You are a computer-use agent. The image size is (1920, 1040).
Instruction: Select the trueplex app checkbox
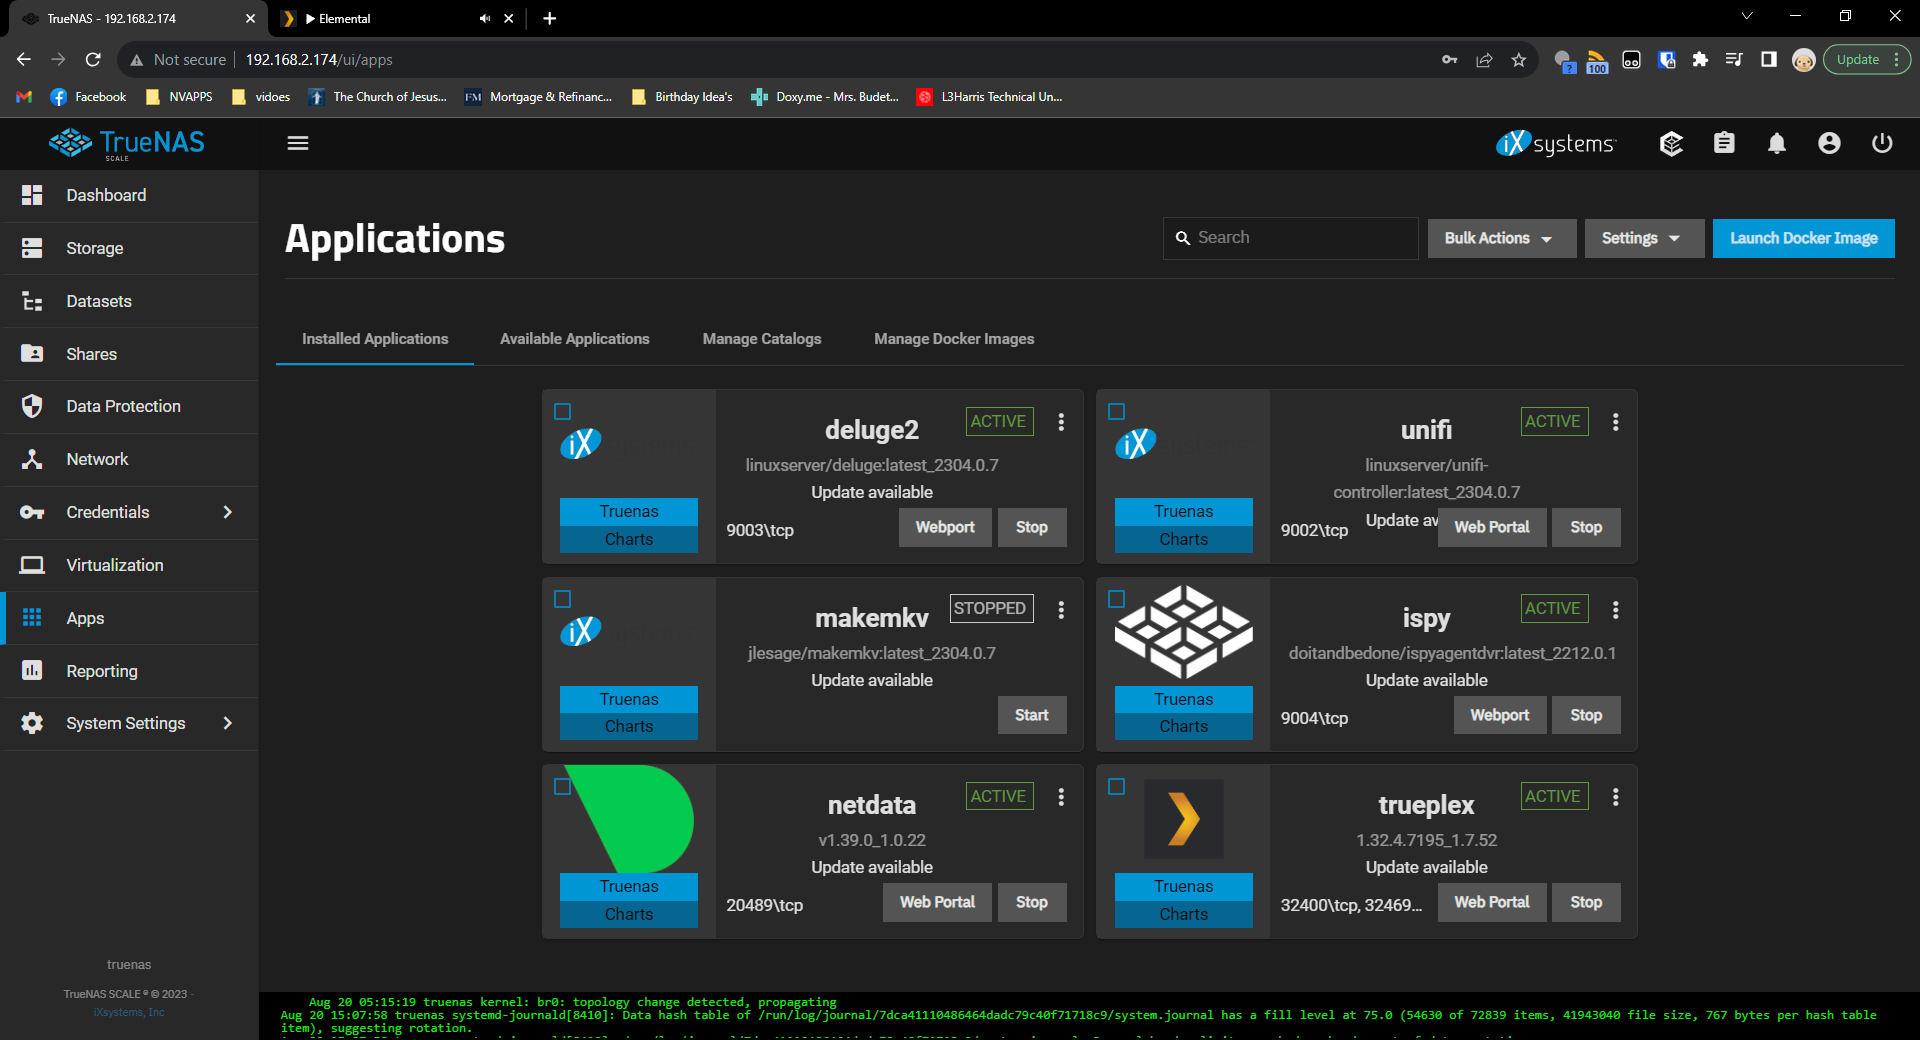coord(1117,787)
